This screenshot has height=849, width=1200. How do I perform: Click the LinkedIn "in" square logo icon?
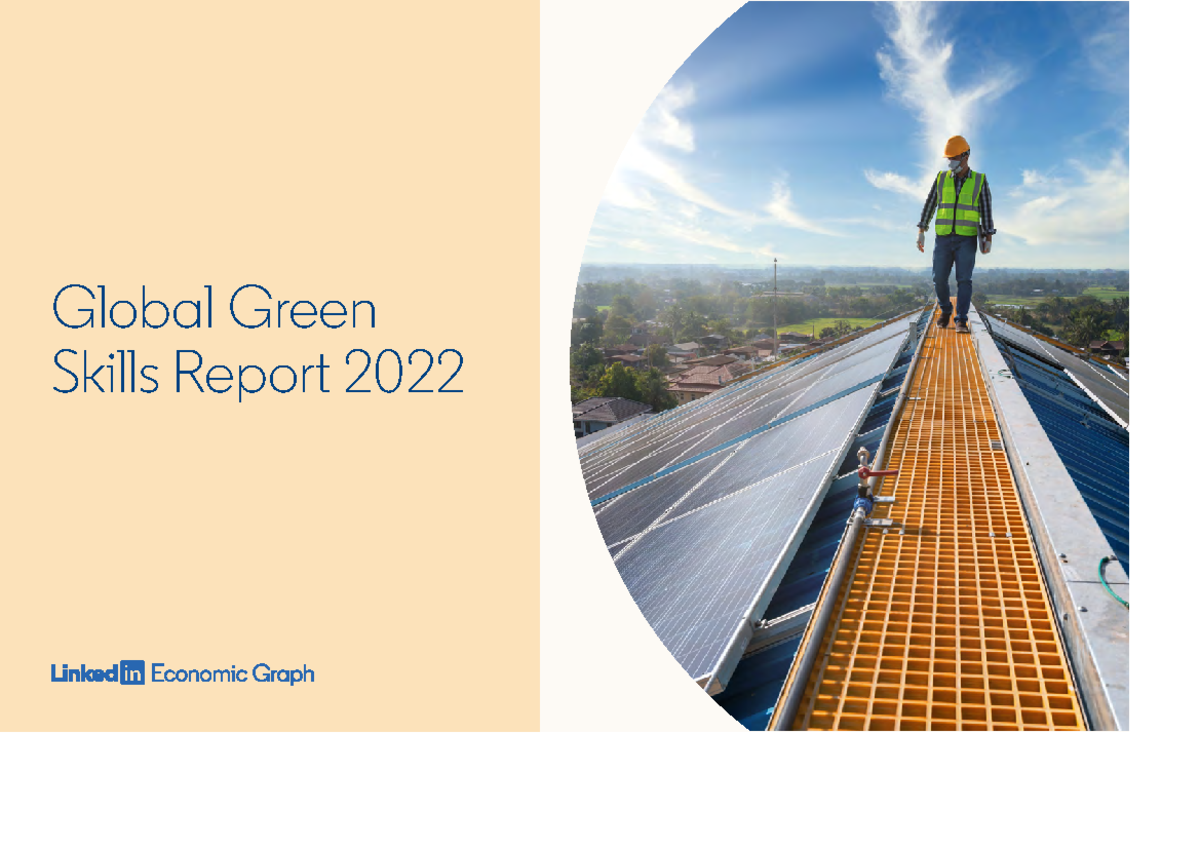133,674
